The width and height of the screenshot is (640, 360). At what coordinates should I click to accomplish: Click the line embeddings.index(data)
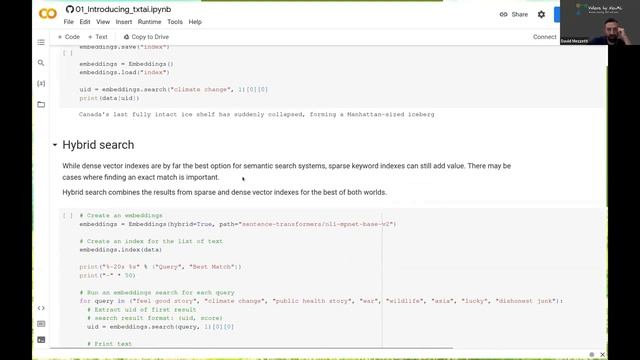click(120, 249)
